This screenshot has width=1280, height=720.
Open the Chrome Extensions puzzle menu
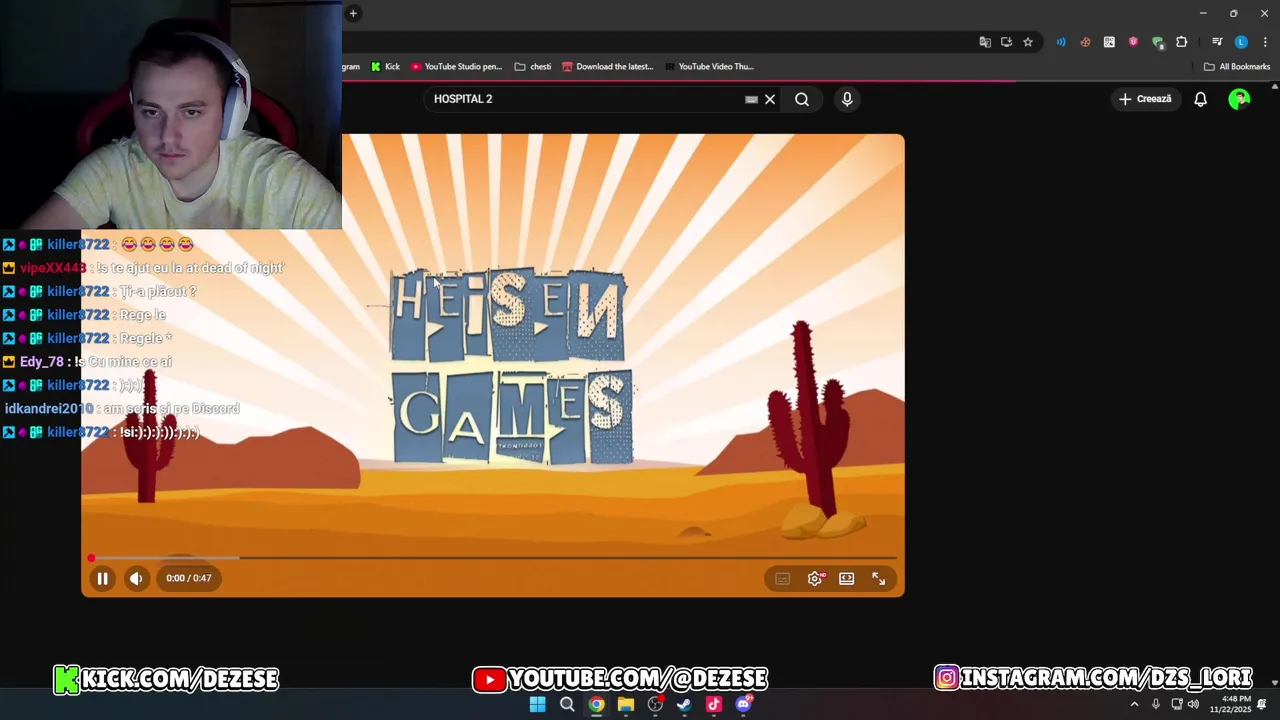(x=1181, y=42)
